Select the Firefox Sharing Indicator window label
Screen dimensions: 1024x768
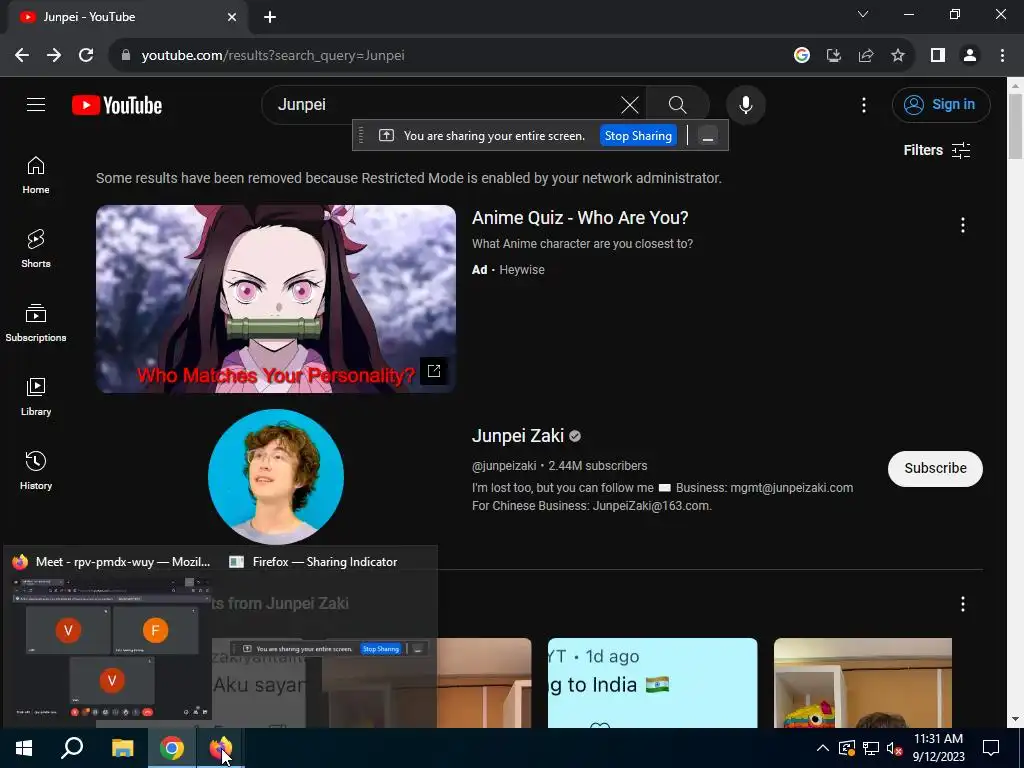[325, 562]
